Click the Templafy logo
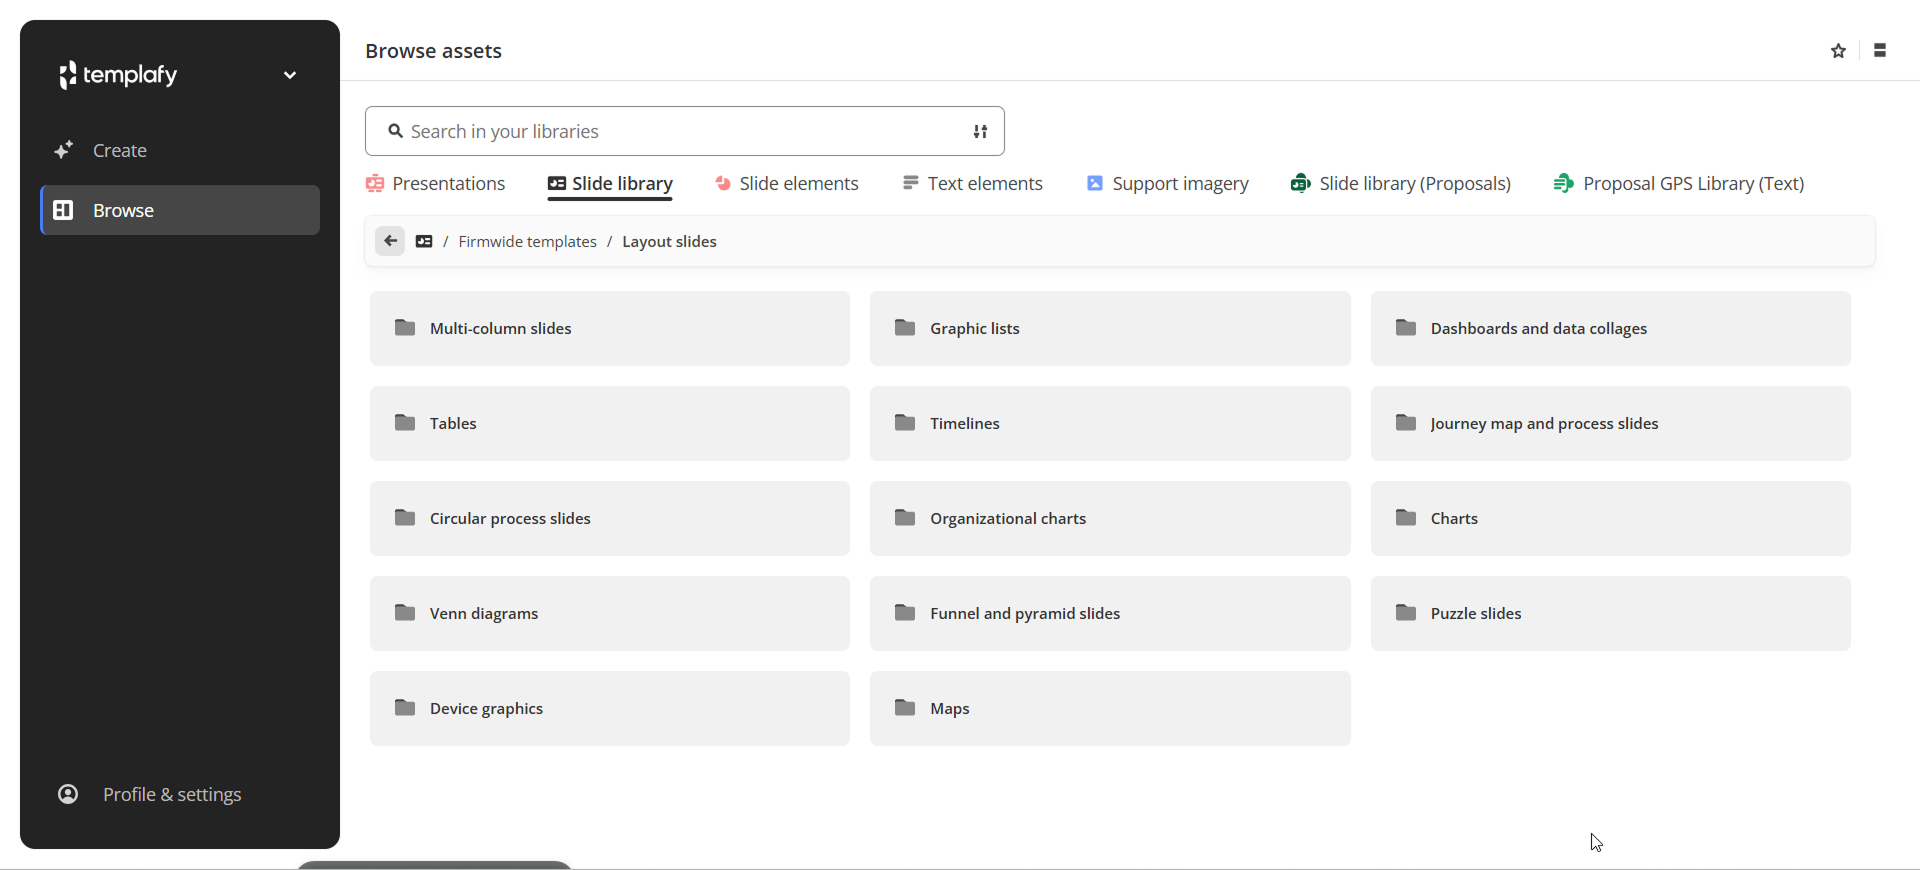The height and width of the screenshot is (870, 1920). [118, 75]
